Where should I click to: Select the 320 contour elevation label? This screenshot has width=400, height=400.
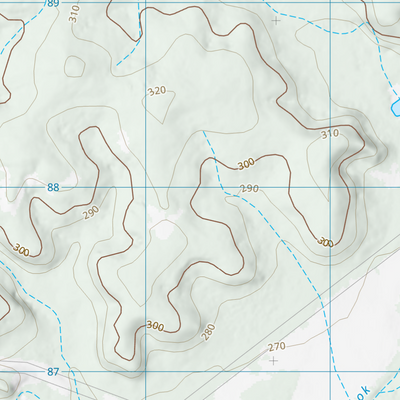pos(157,91)
